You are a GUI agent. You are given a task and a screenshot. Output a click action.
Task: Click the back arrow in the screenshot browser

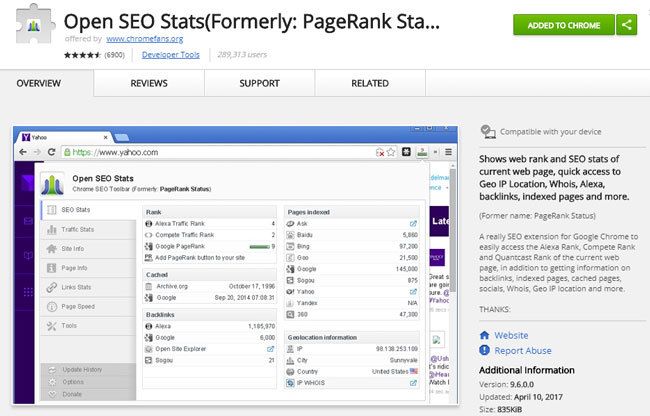(23, 152)
